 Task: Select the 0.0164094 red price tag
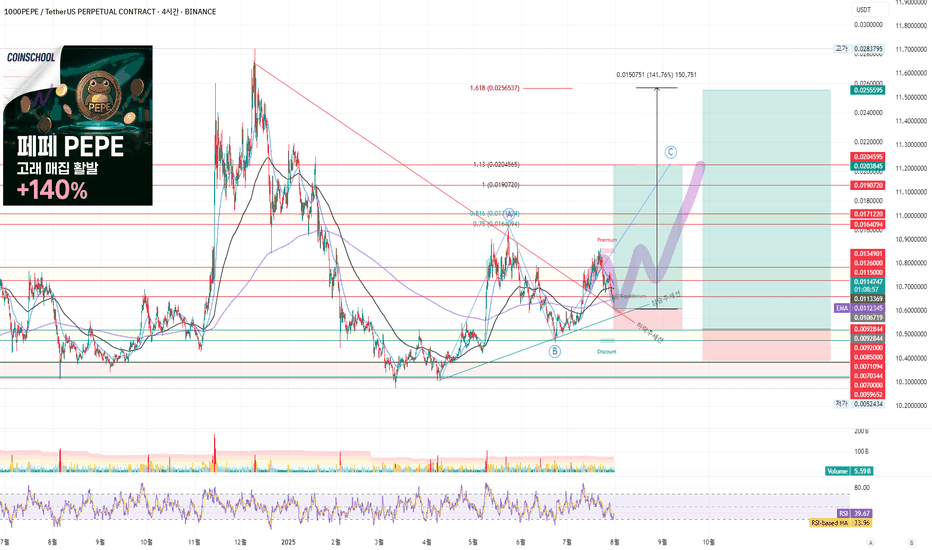point(868,225)
